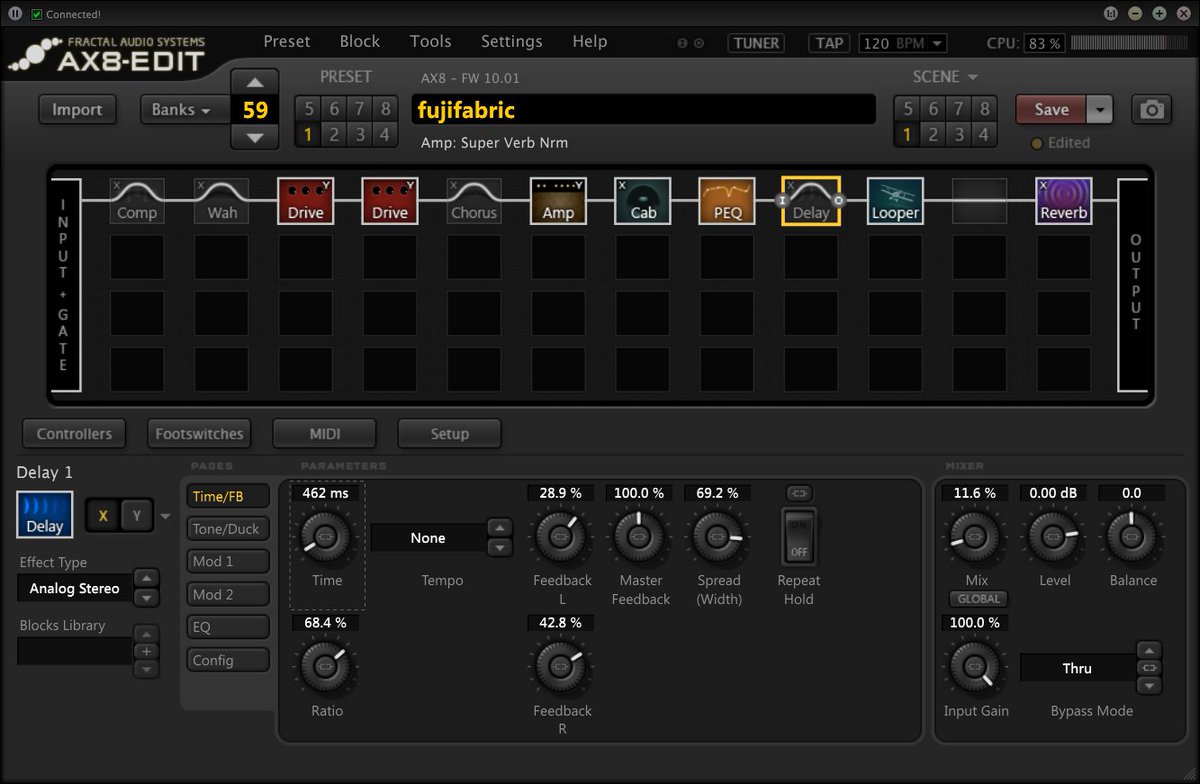Click the preset name field fujifabric
The height and width of the screenshot is (784, 1200).
coord(643,110)
